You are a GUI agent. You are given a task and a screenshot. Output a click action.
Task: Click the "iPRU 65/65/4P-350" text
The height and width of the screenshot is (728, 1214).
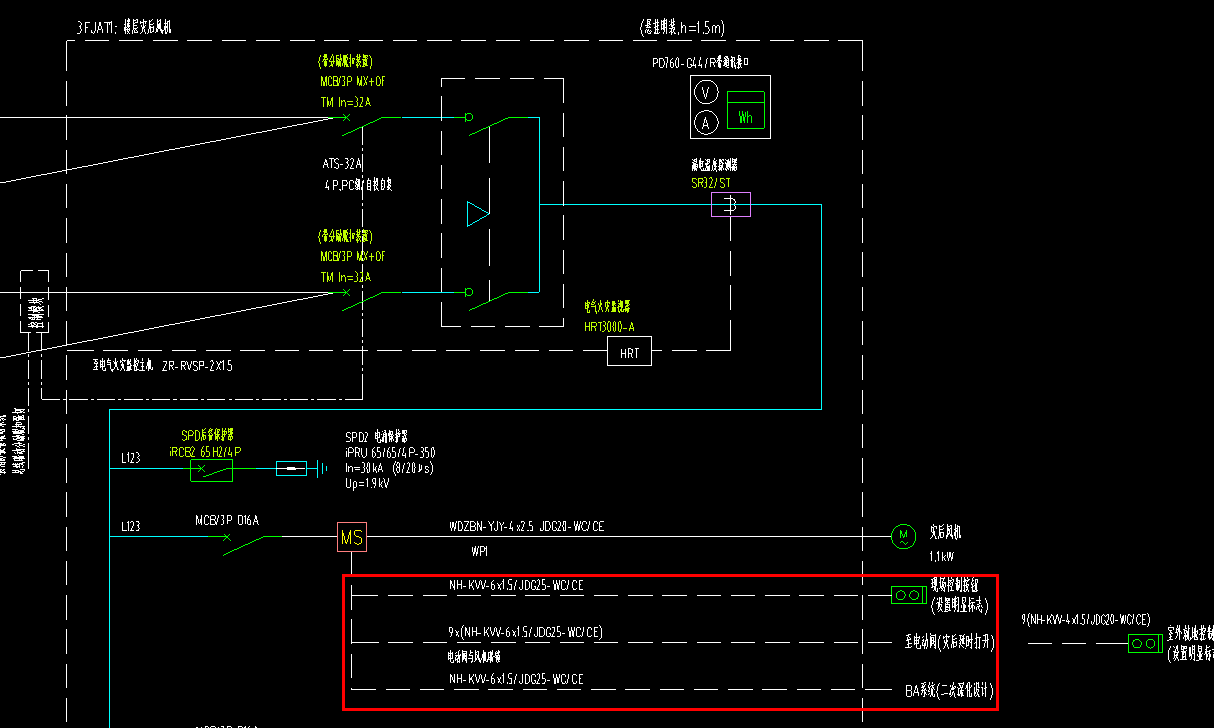point(390,453)
